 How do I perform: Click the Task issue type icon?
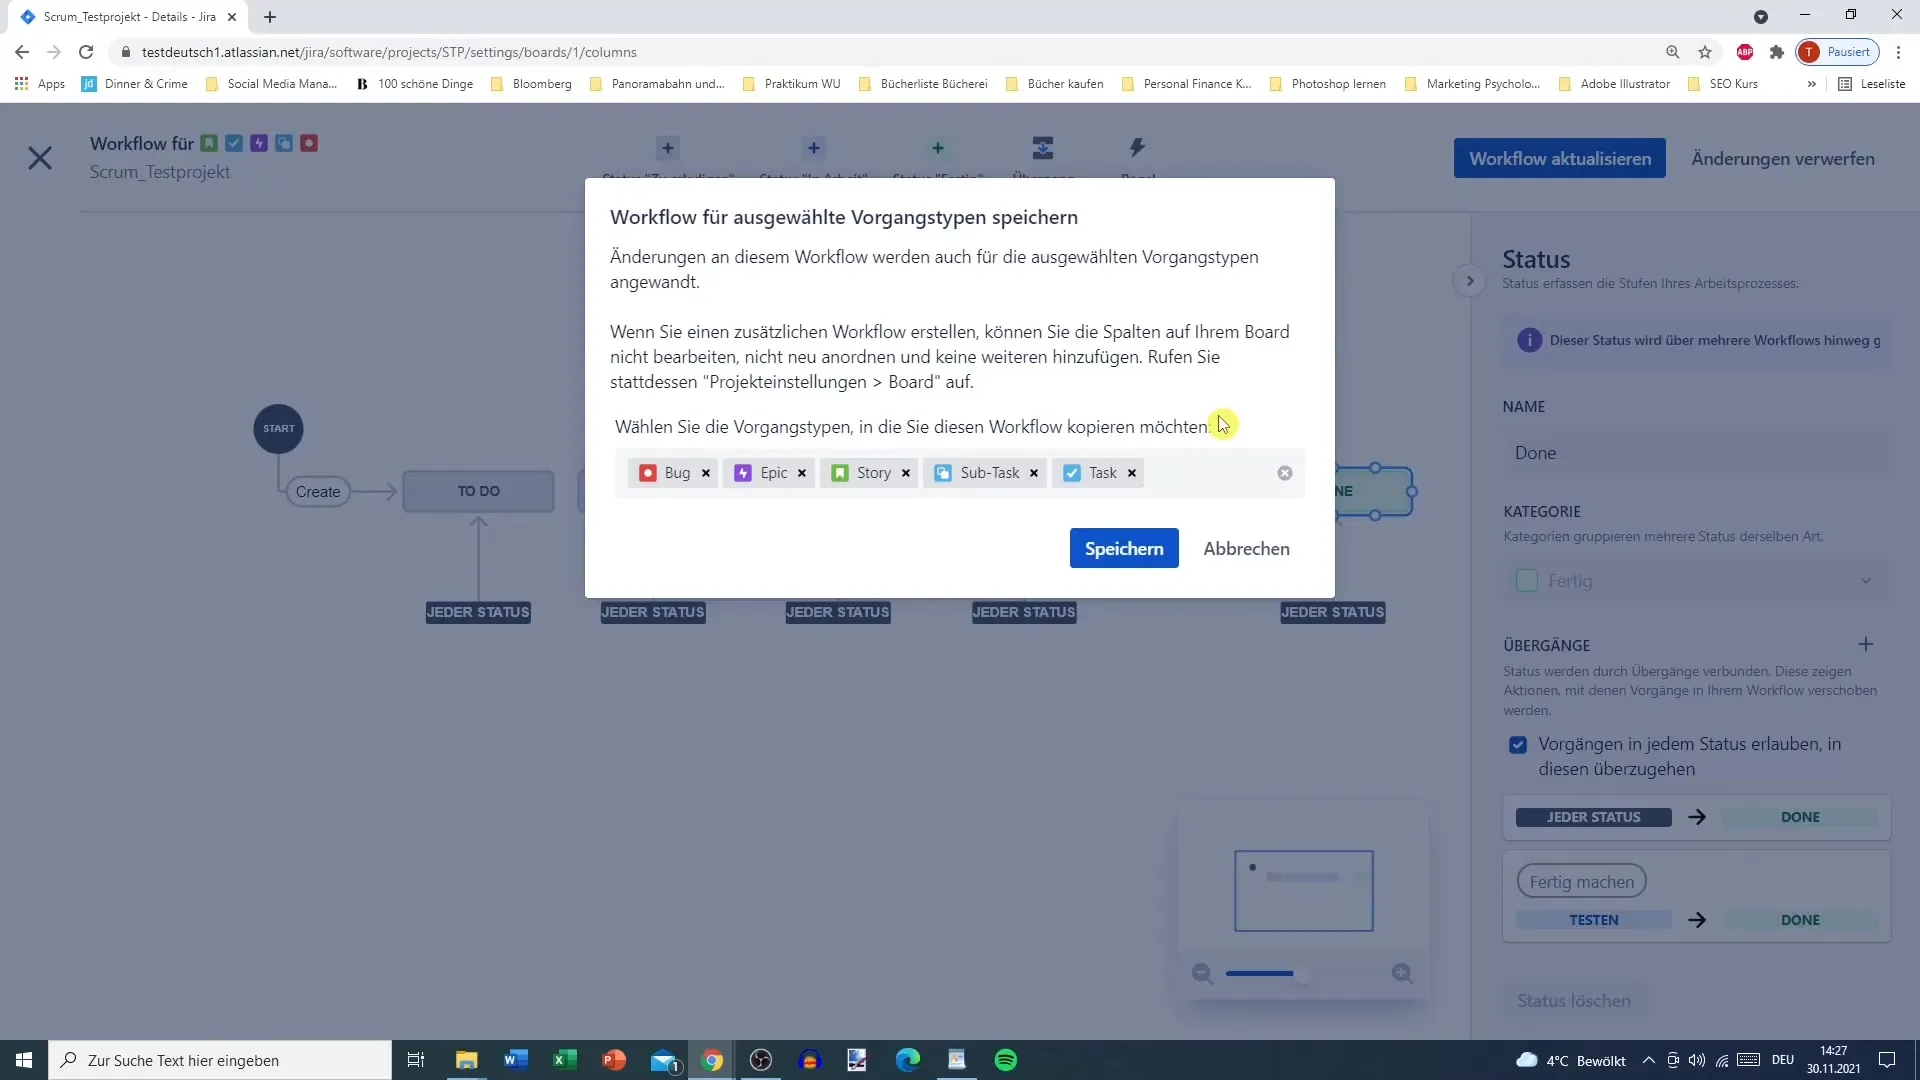coord(1072,472)
